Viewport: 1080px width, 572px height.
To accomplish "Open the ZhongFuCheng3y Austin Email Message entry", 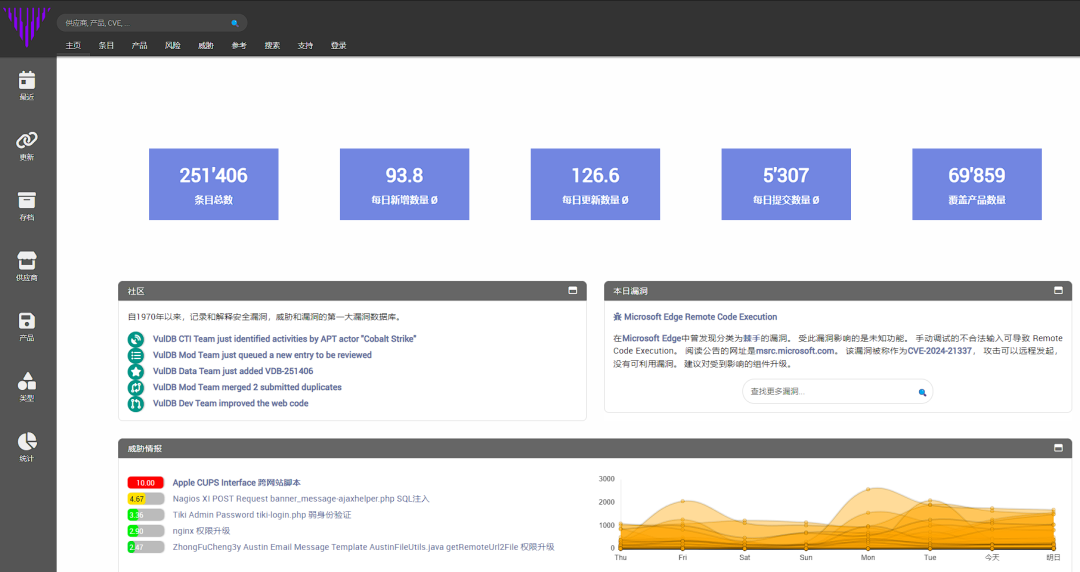I will (363, 547).
